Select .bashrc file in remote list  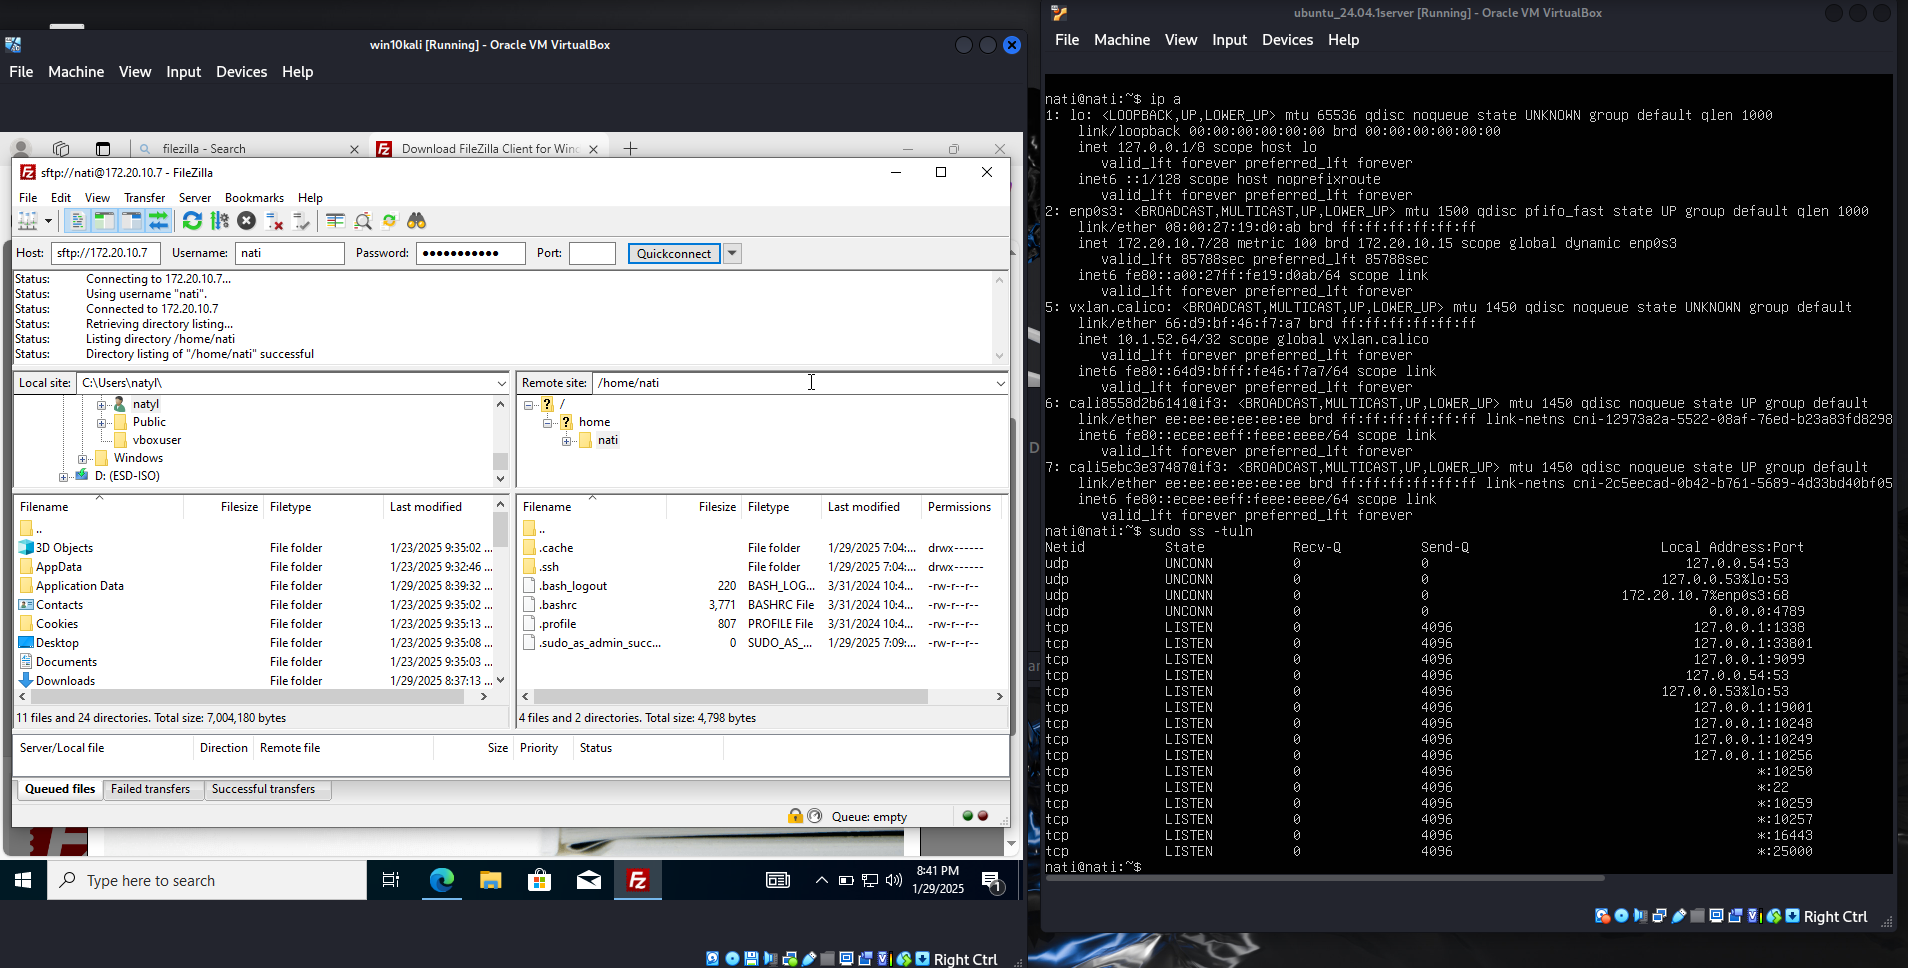[558, 605]
